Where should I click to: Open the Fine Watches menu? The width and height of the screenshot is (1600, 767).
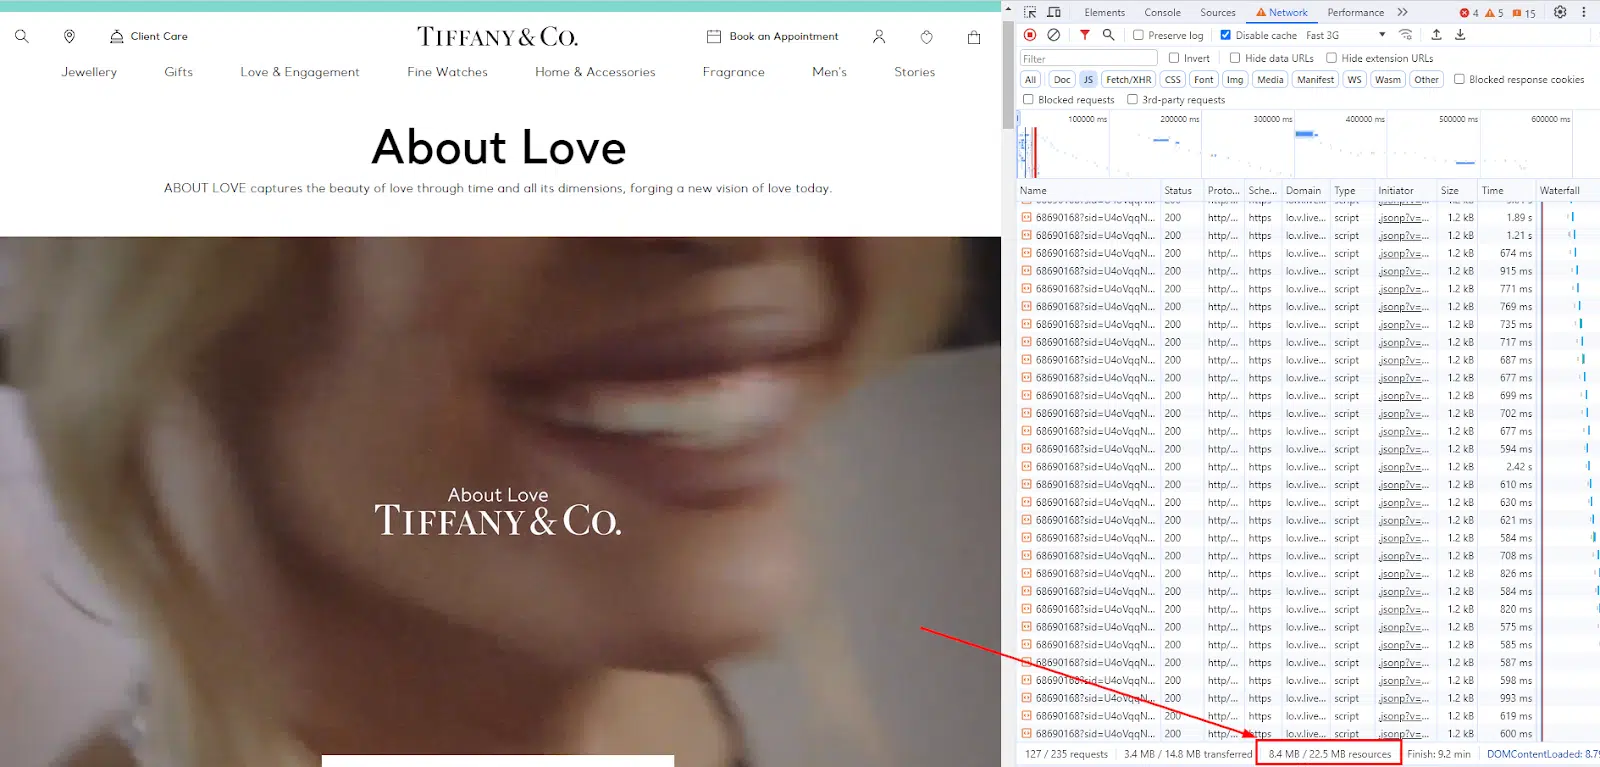(448, 72)
